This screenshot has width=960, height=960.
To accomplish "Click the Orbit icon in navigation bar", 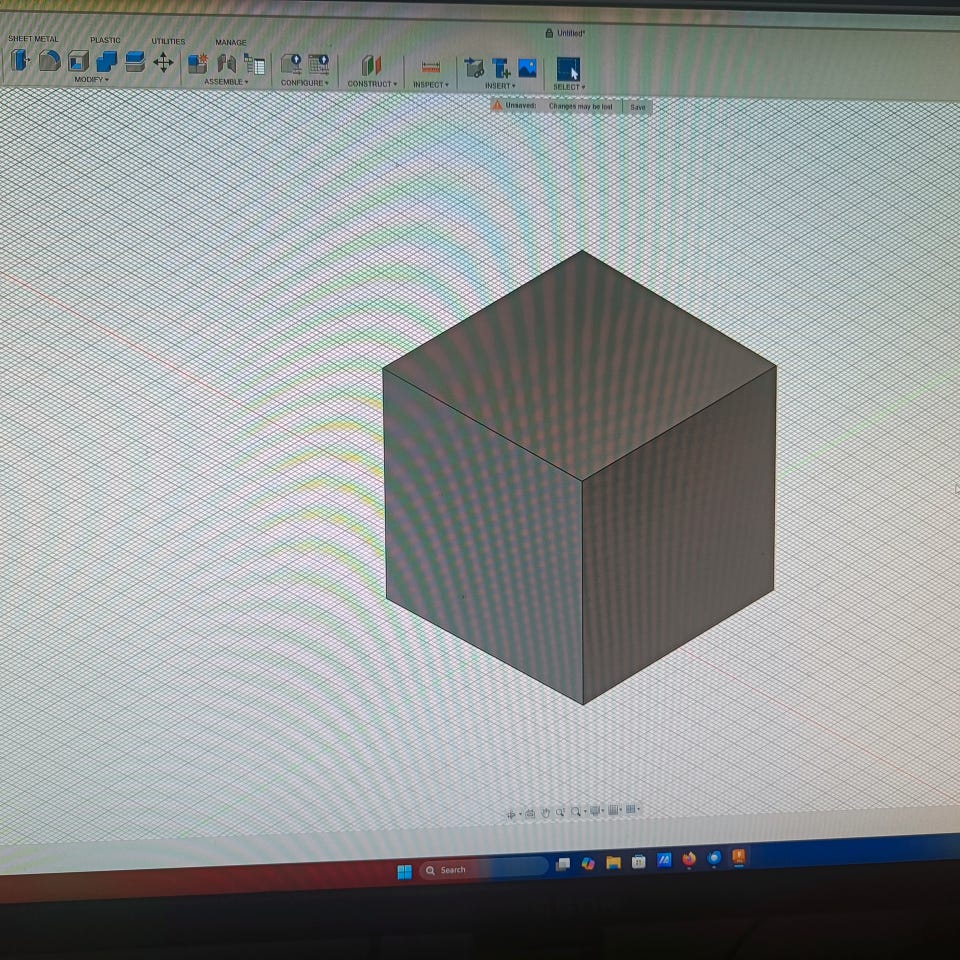I will [511, 814].
